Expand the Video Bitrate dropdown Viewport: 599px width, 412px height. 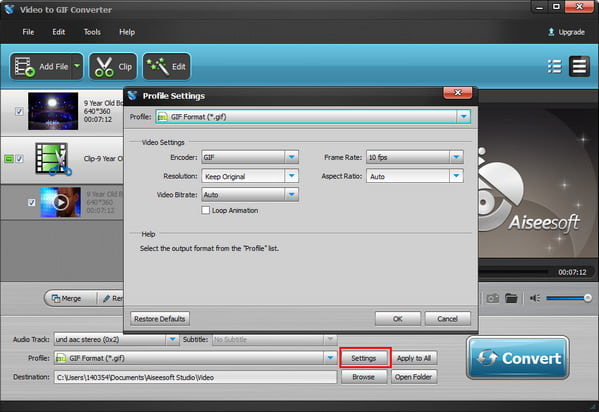(x=291, y=195)
